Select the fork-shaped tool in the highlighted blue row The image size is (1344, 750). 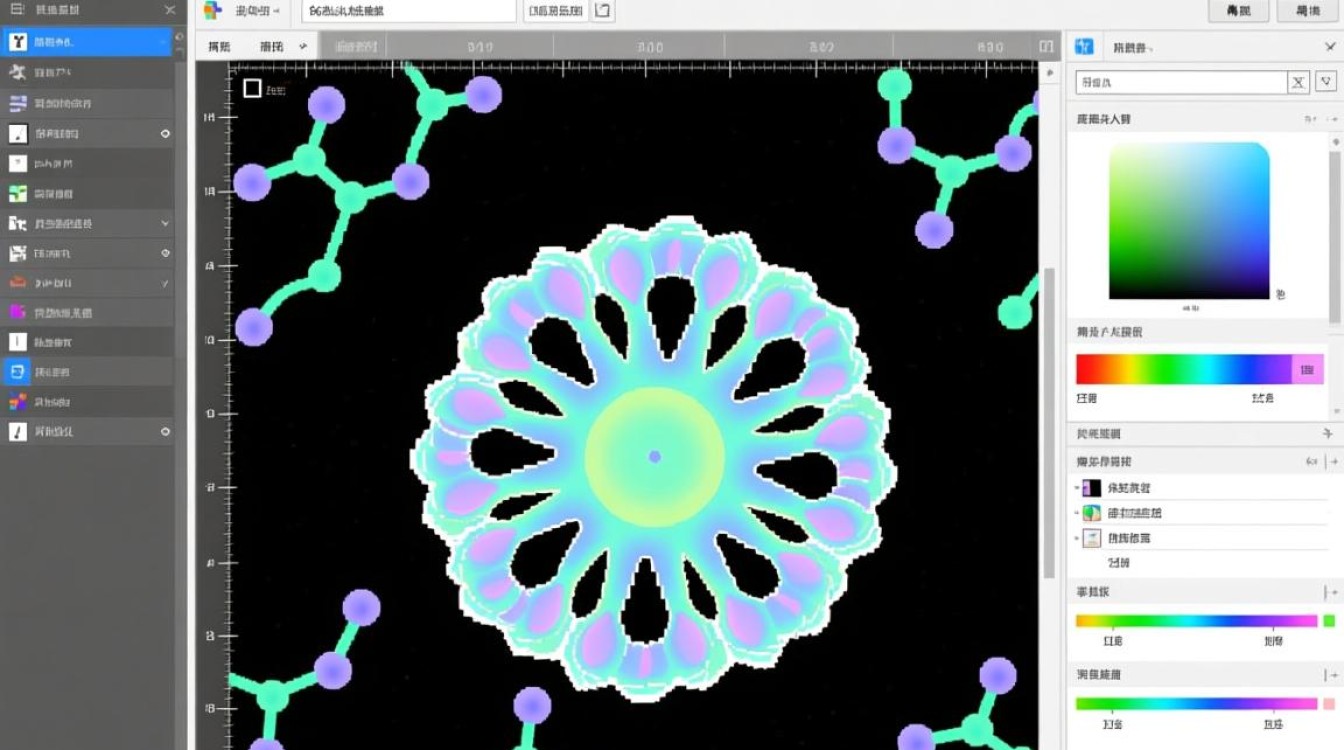(17, 42)
